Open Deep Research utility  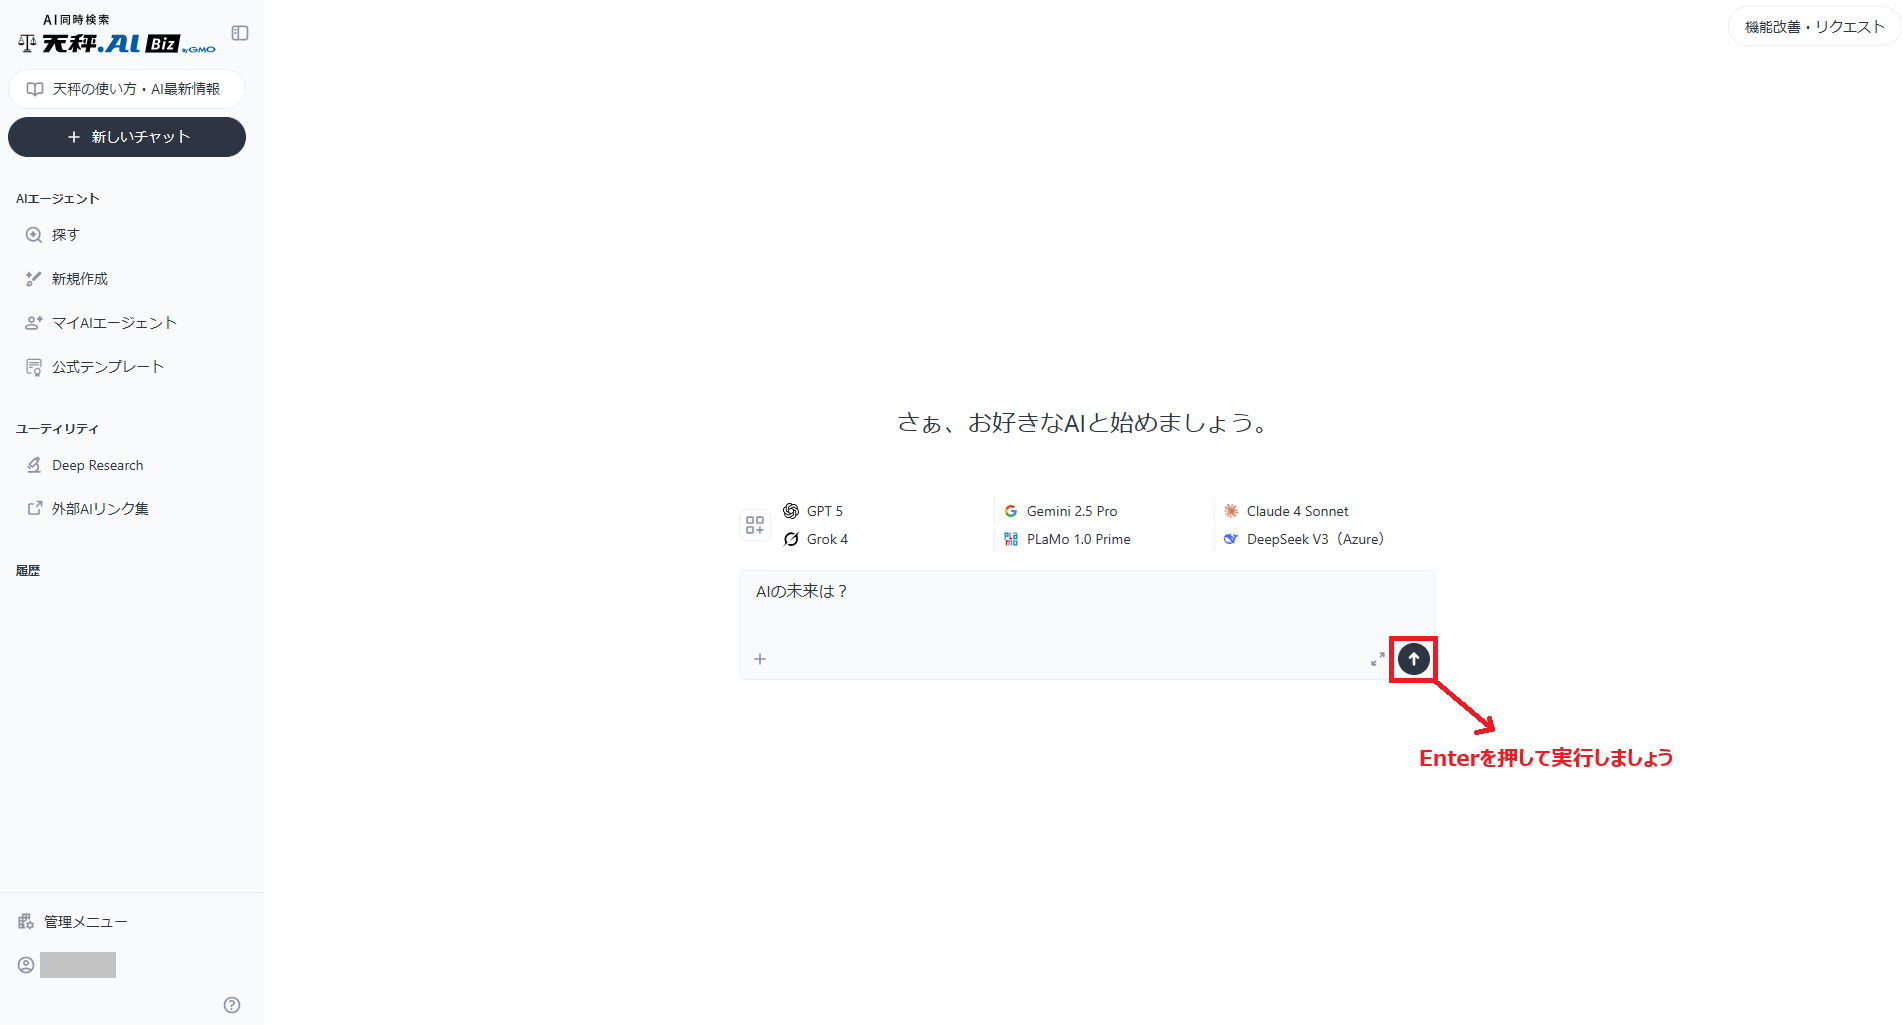97,465
